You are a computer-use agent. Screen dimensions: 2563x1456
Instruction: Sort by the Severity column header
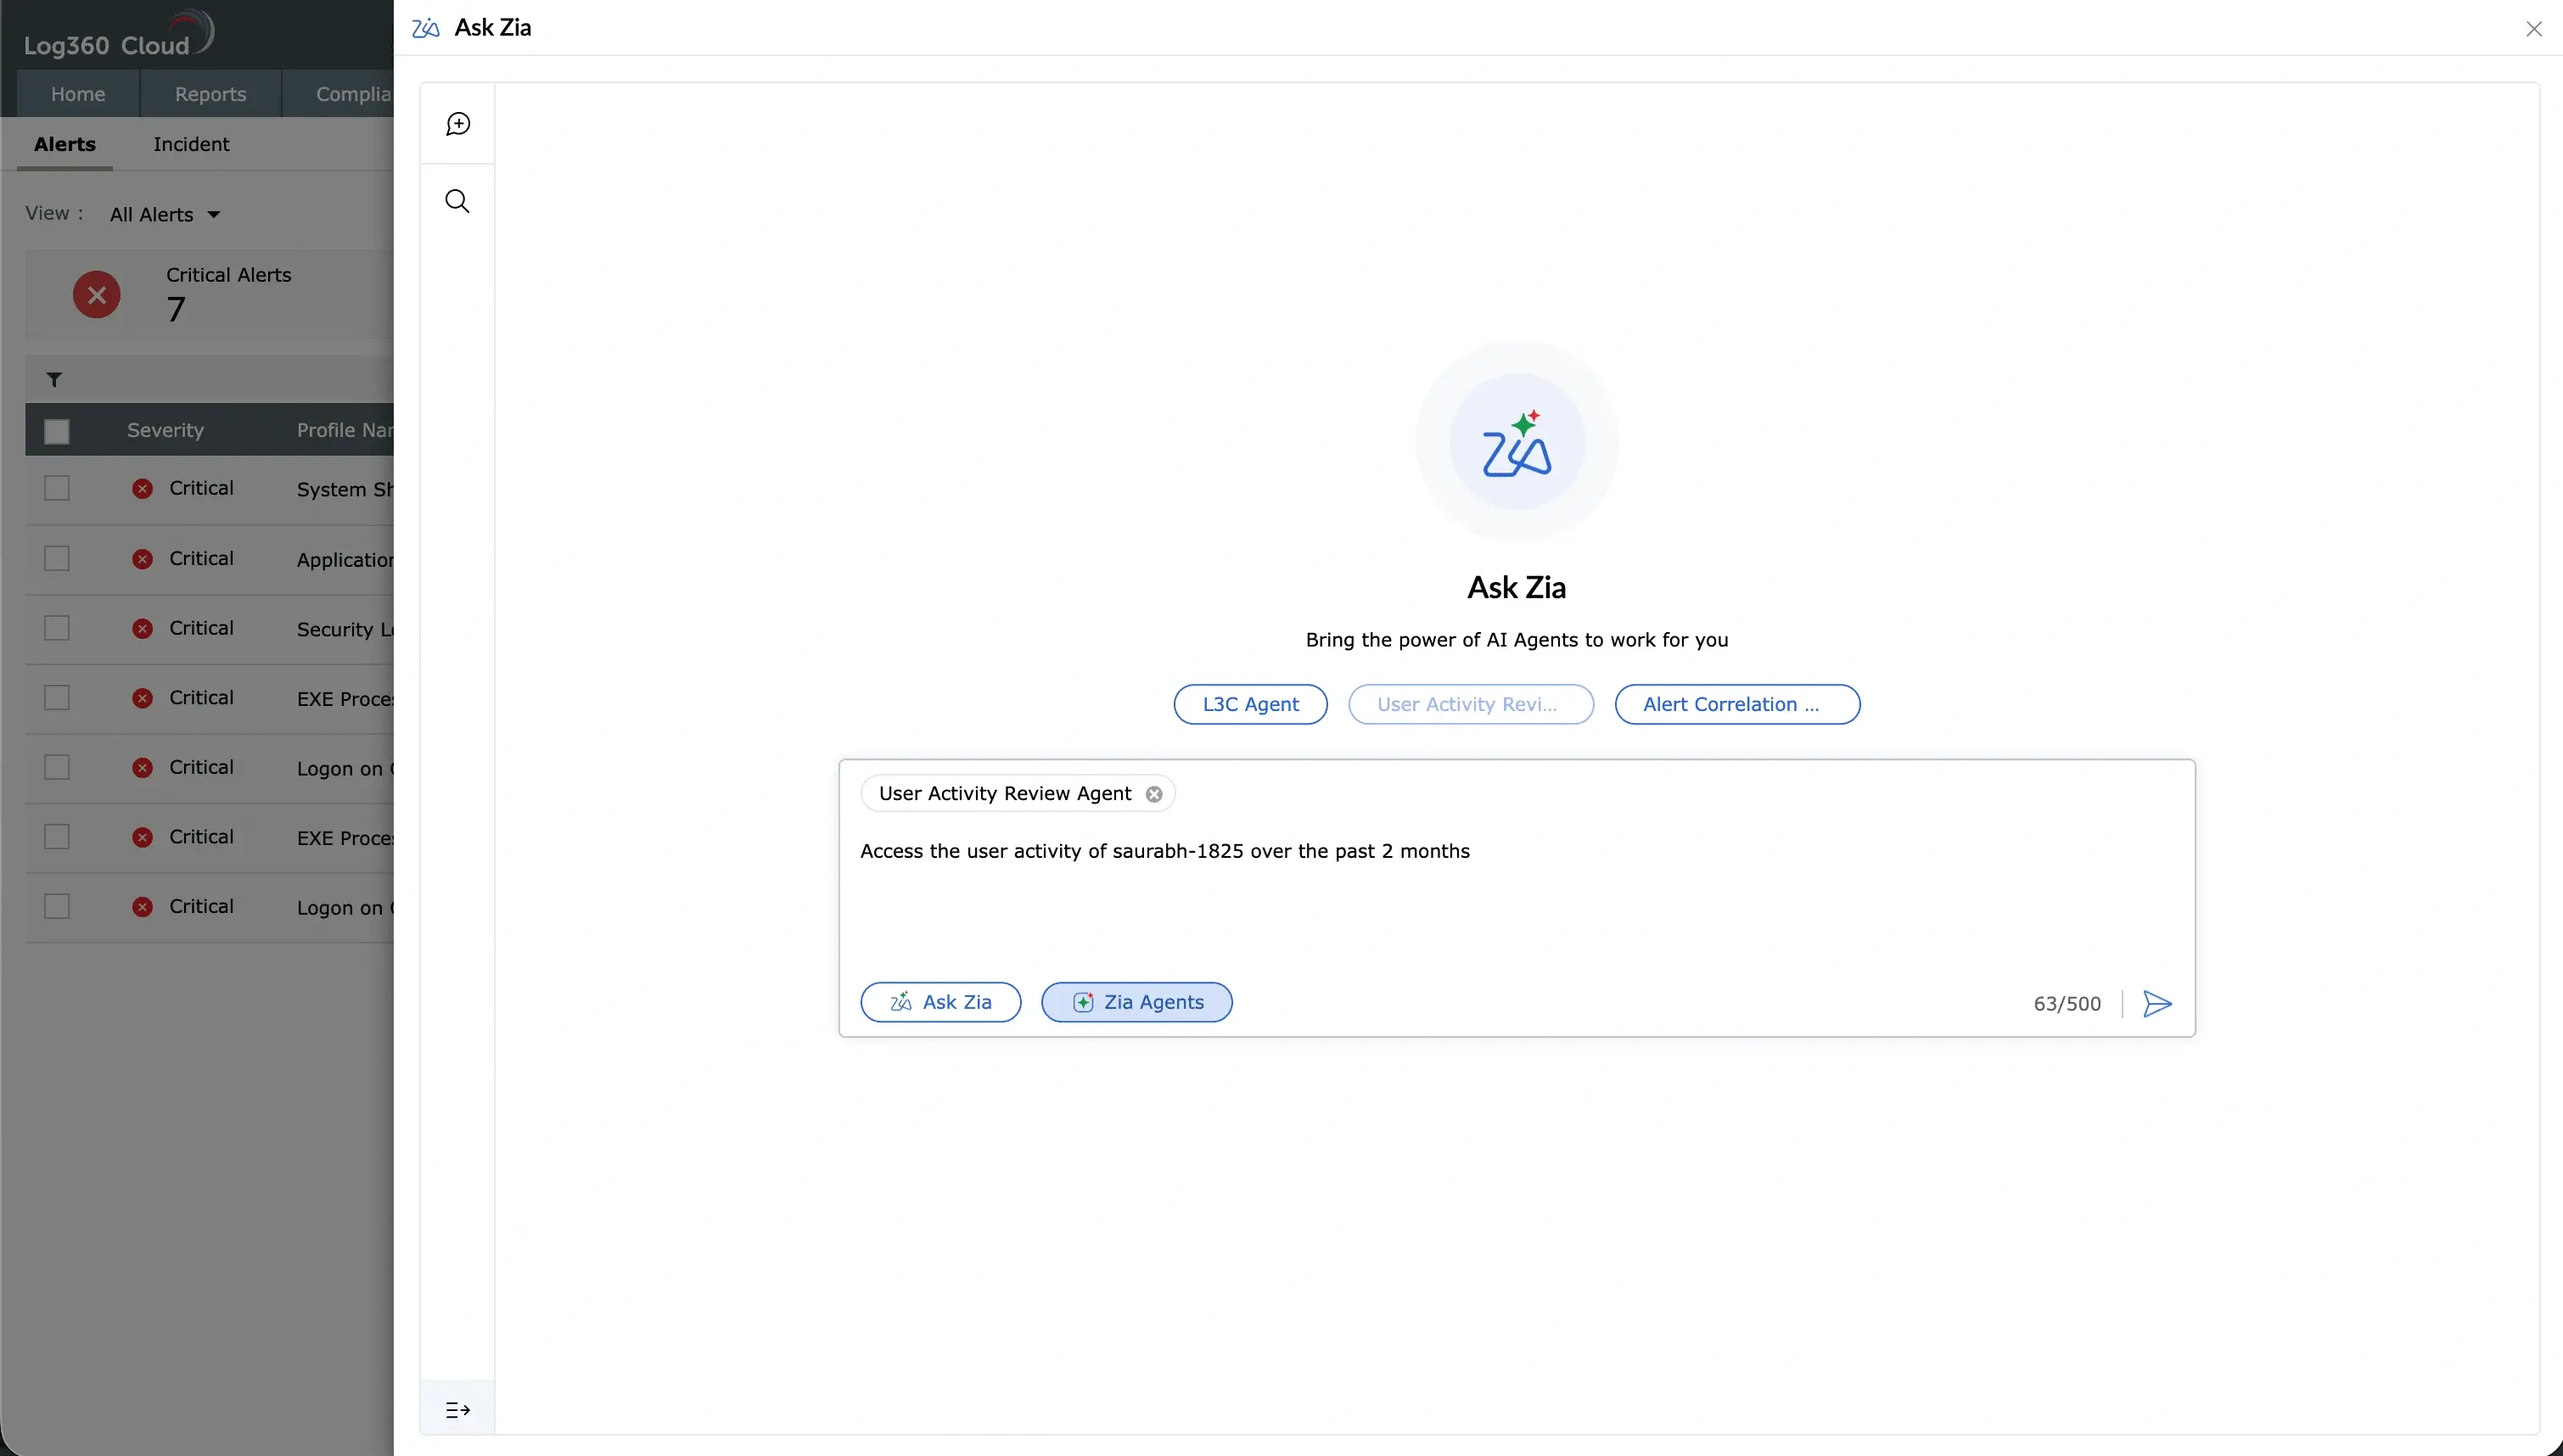165,430
